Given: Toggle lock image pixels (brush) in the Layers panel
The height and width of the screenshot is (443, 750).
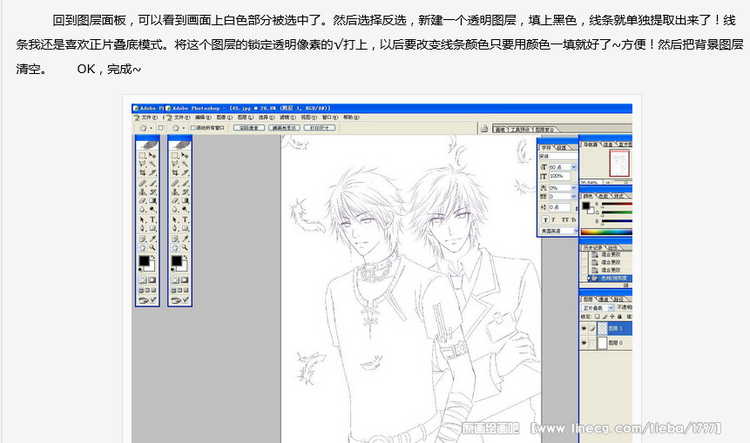Looking at the screenshot, I should (x=605, y=317).
